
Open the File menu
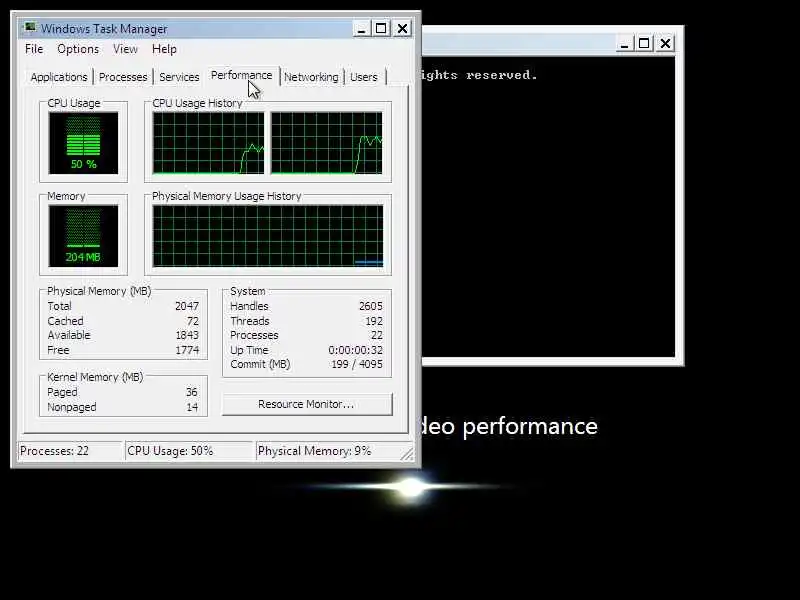click(x=34, y=49)
